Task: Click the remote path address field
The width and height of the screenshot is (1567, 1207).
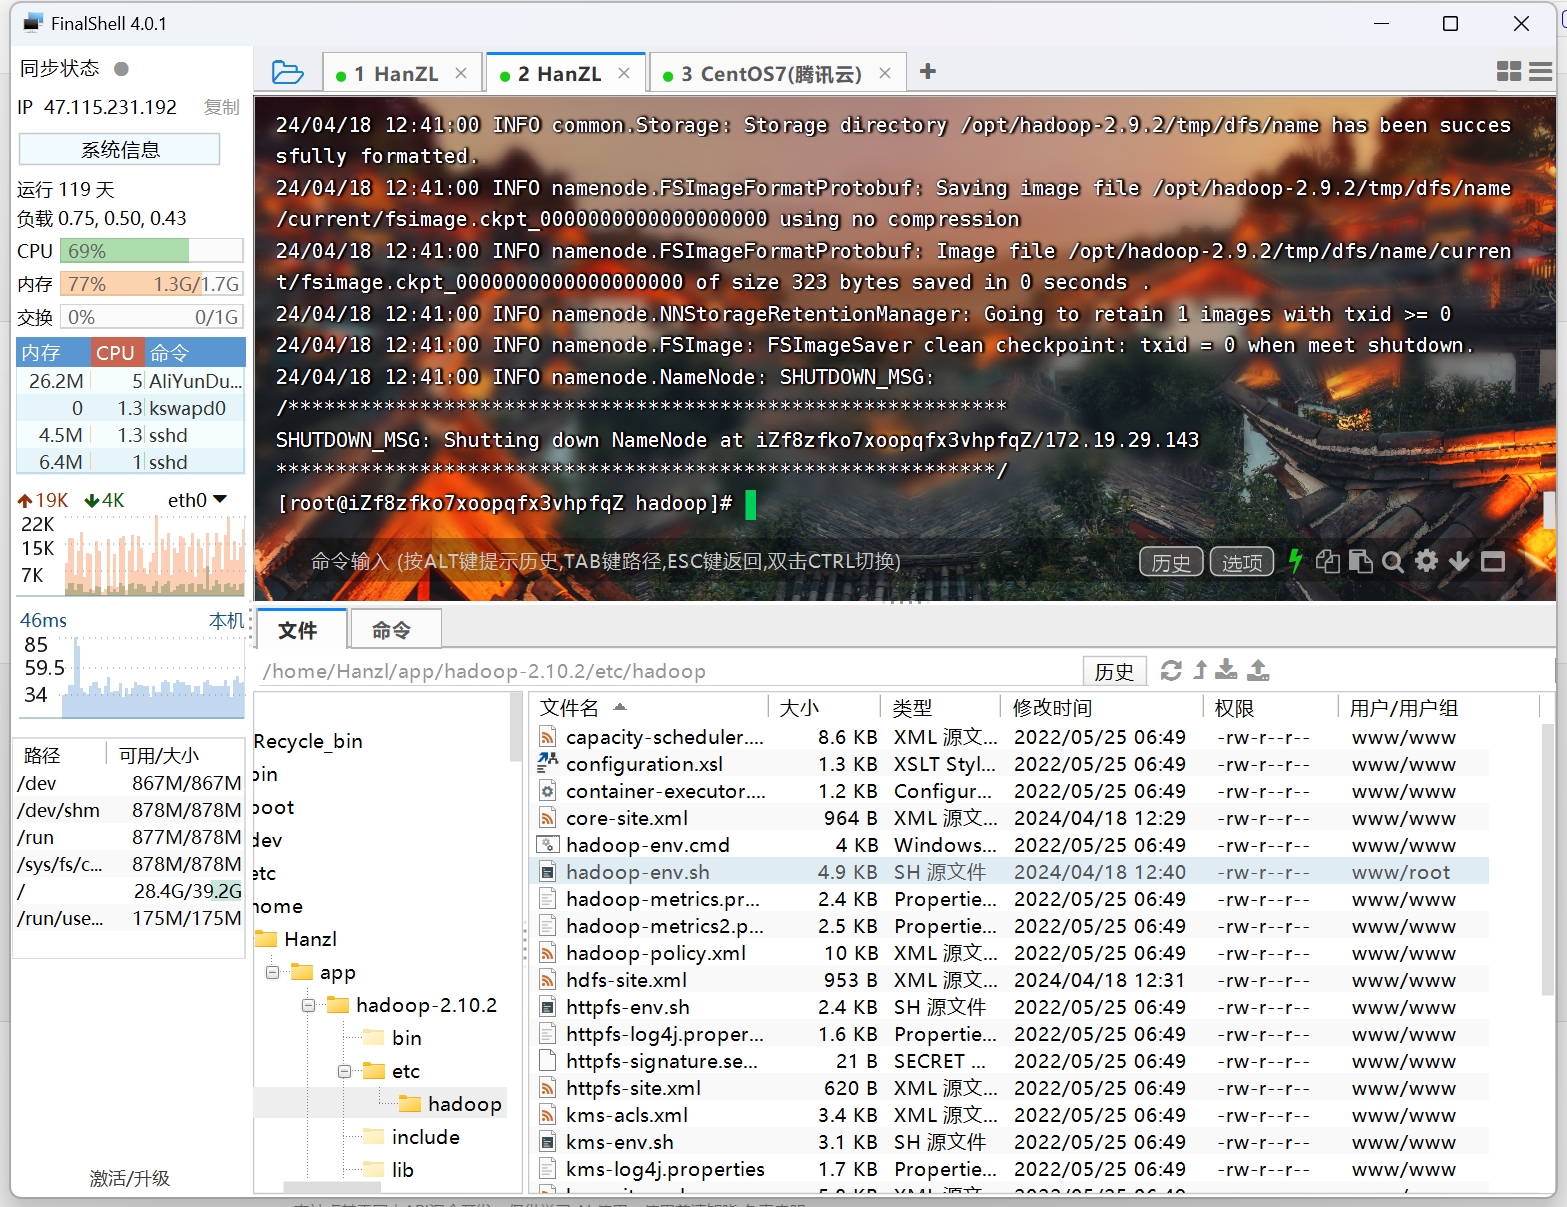Action: (x=668, y=671)
